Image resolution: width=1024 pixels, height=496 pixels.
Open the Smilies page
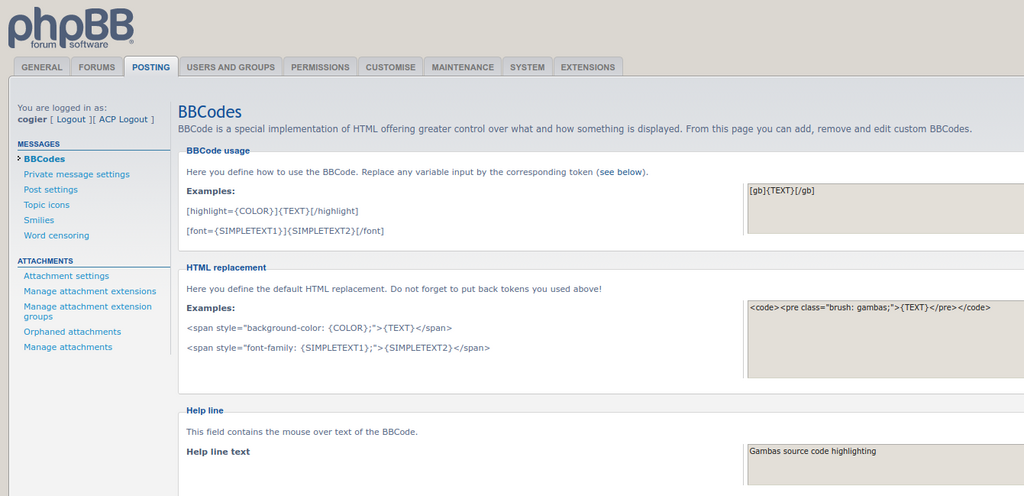(x=39, y=220)
